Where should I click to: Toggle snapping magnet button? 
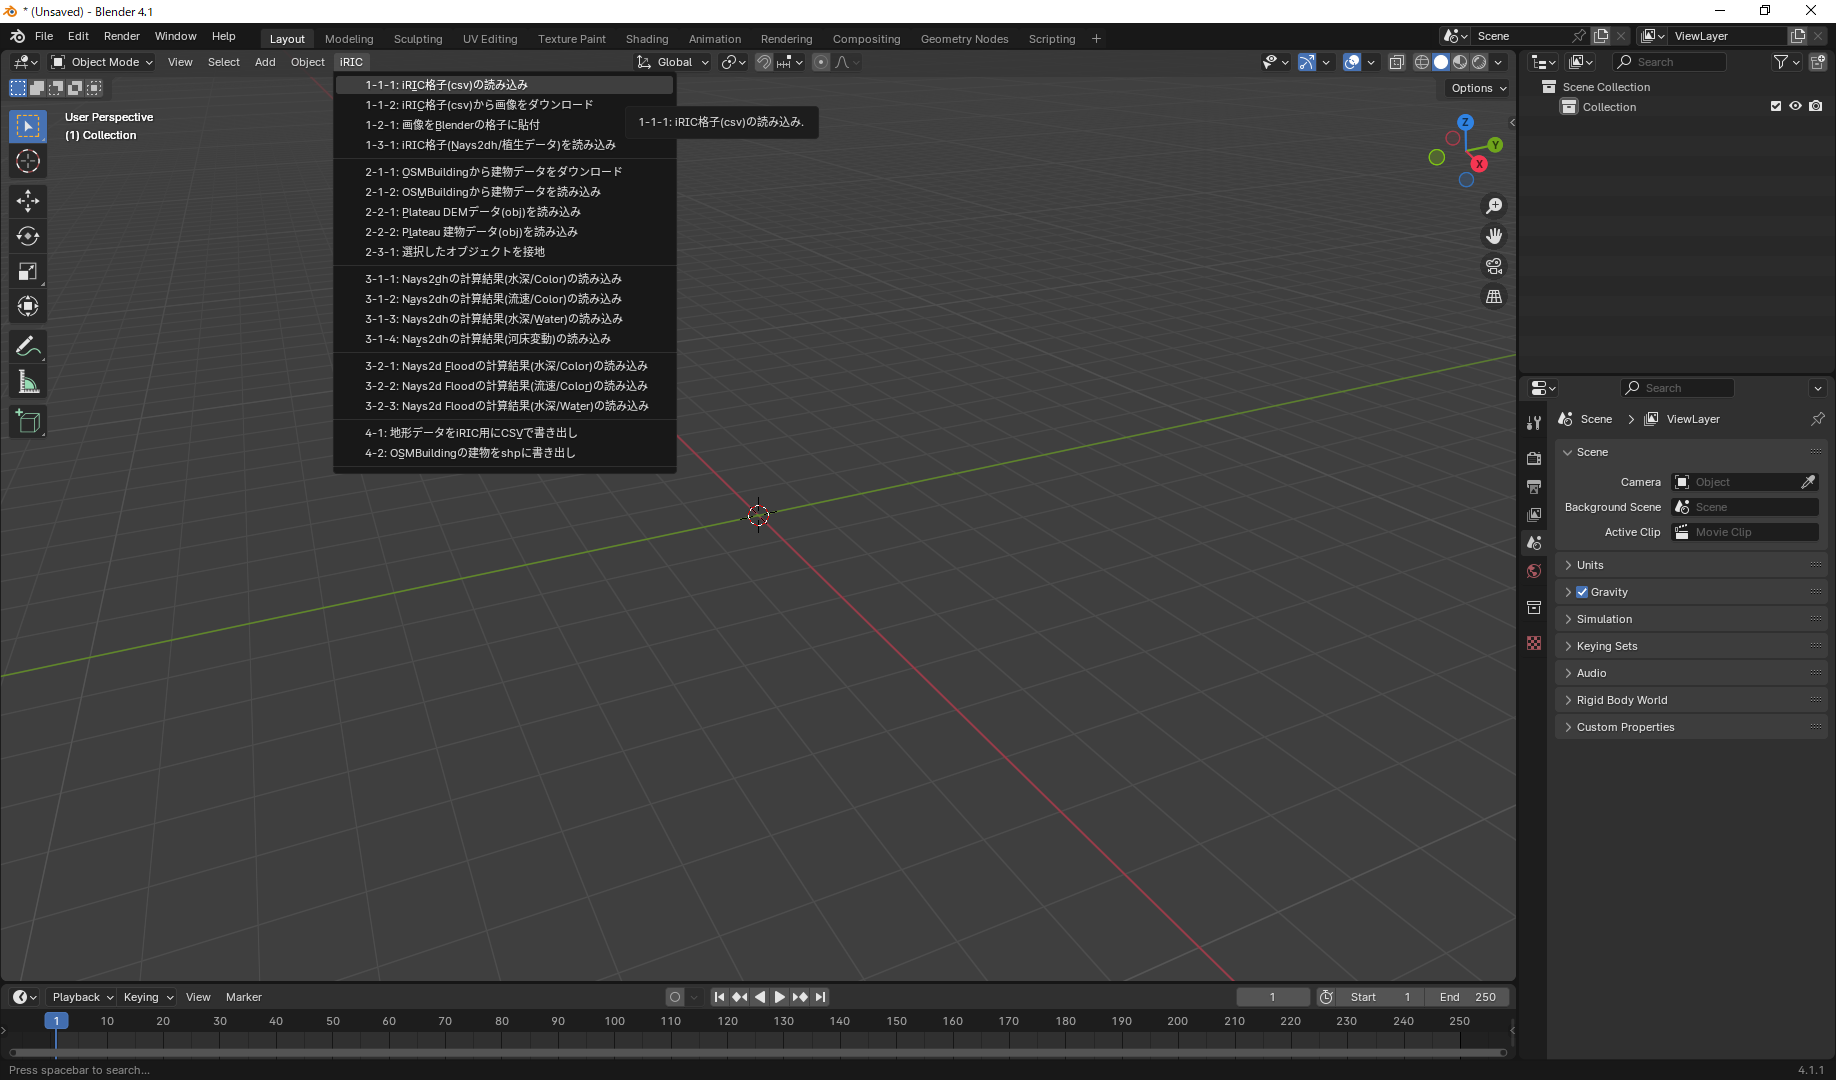pos(764,62)
